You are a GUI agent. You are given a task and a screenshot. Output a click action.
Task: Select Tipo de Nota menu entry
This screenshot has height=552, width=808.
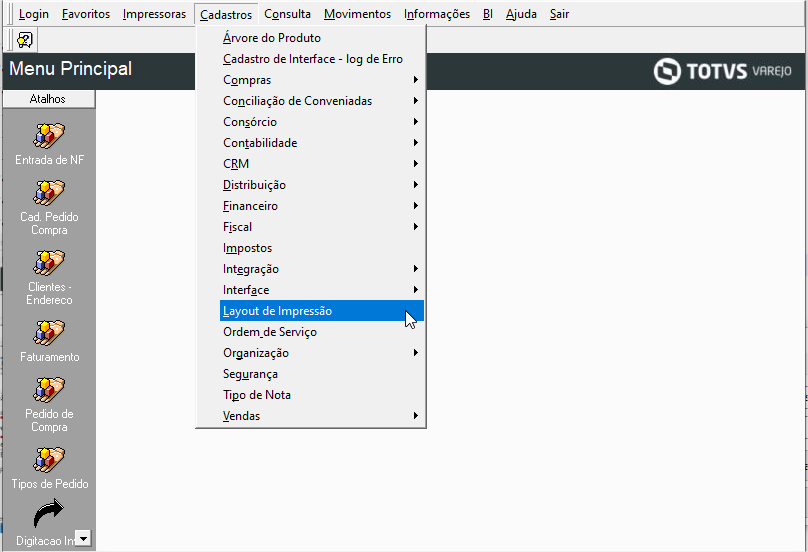coord(322,395)
